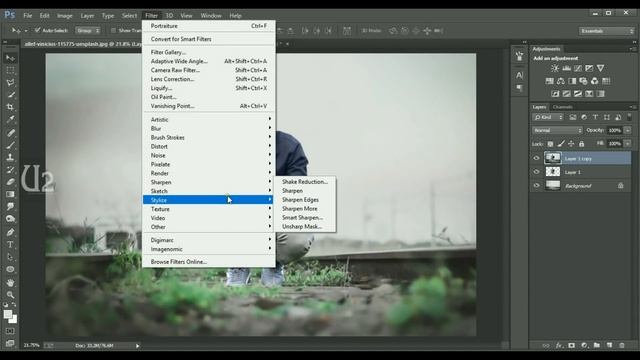The height and width of the screenshot is (360, 640).
Task: Toggle the Auto-Select checkbox
Action: (x=38, y=30)
